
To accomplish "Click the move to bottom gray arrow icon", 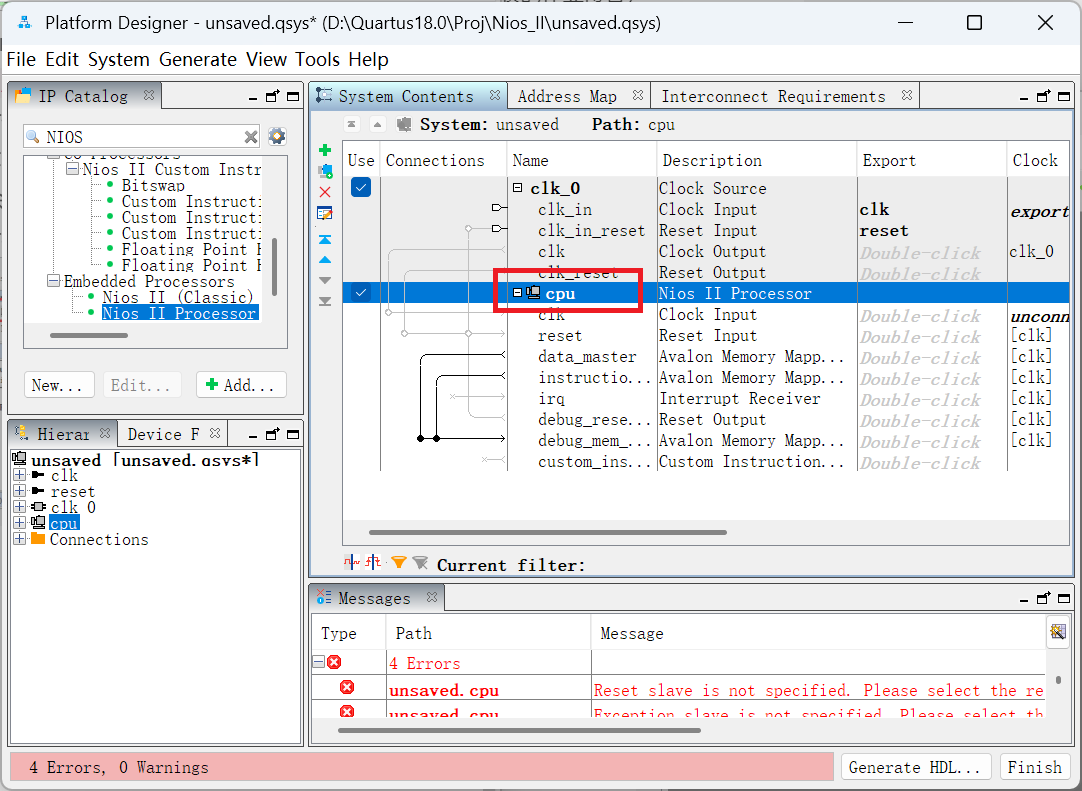I will 325,301.
